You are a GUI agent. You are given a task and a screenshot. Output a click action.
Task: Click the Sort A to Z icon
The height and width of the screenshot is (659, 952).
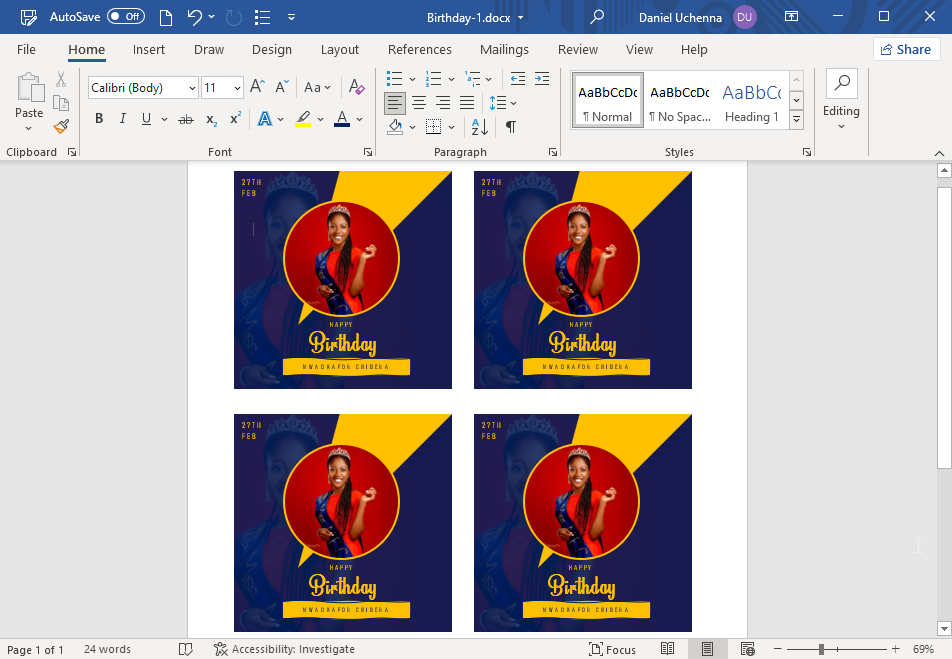tap(479, 127)
